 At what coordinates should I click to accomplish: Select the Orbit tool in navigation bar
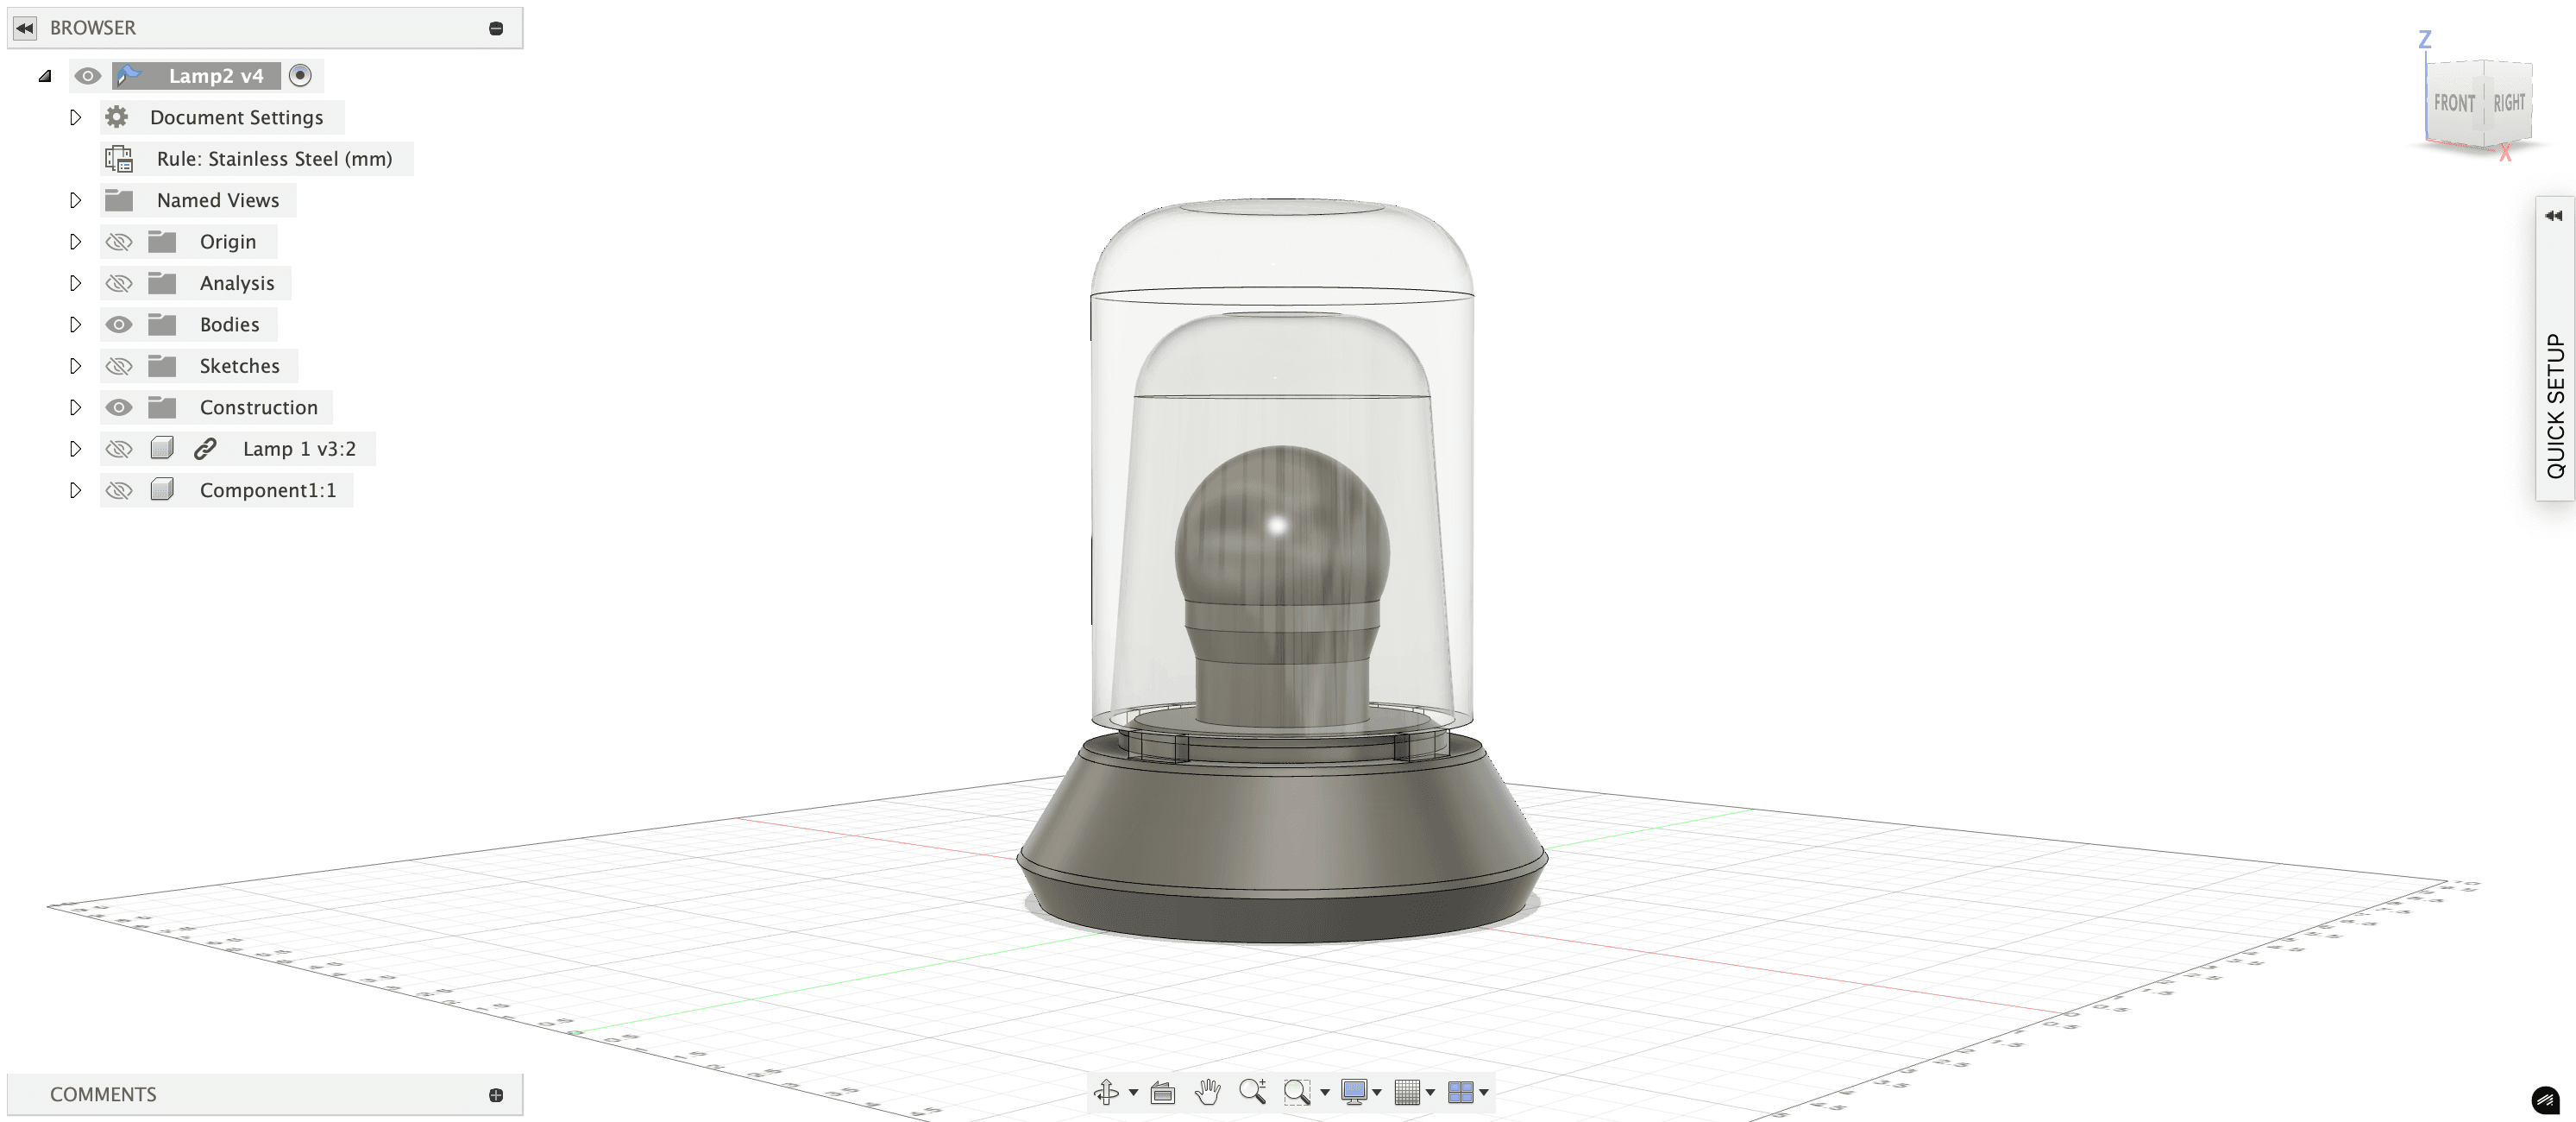pos(1106,1092)
